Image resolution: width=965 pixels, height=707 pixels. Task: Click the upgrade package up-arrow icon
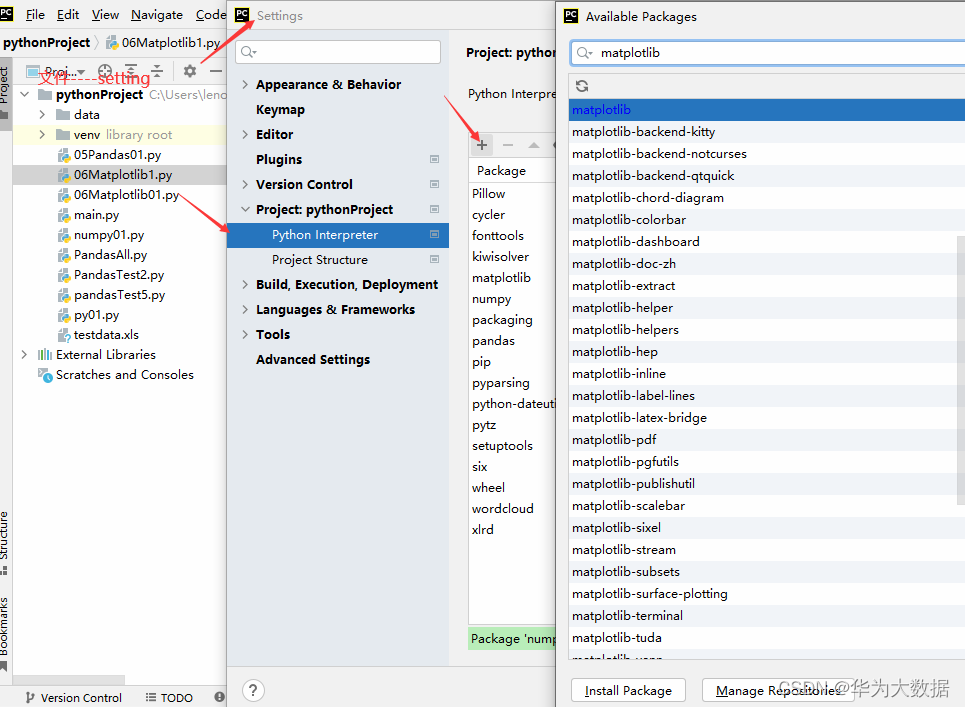[x=534, y=145]
